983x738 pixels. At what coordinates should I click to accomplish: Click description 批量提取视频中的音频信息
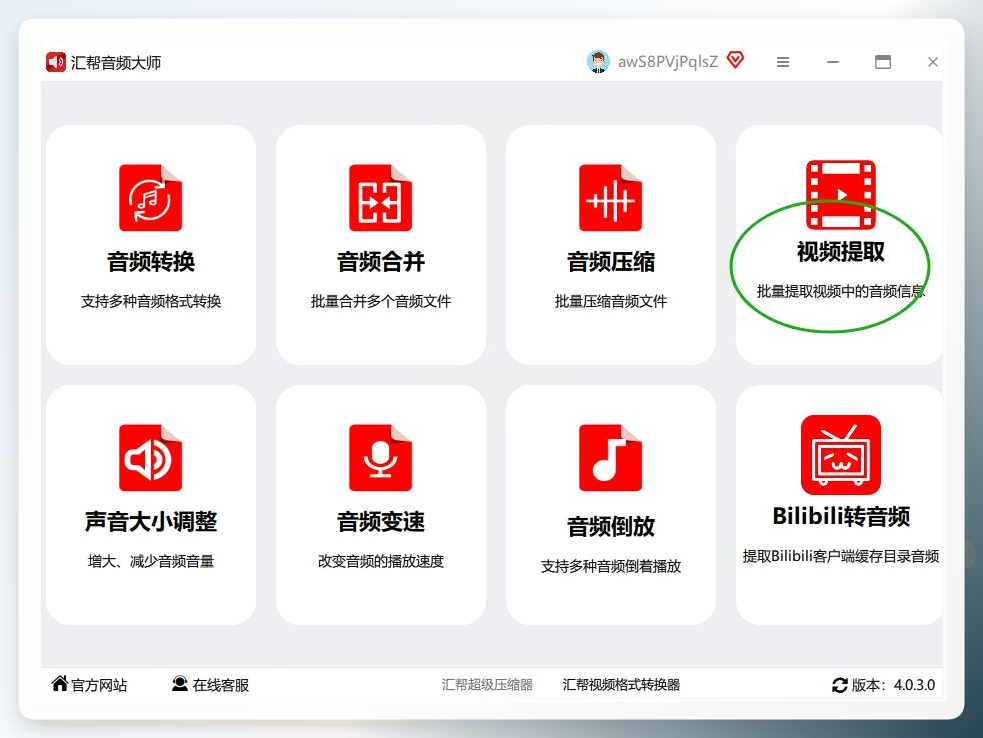click(x=841, y=292)
